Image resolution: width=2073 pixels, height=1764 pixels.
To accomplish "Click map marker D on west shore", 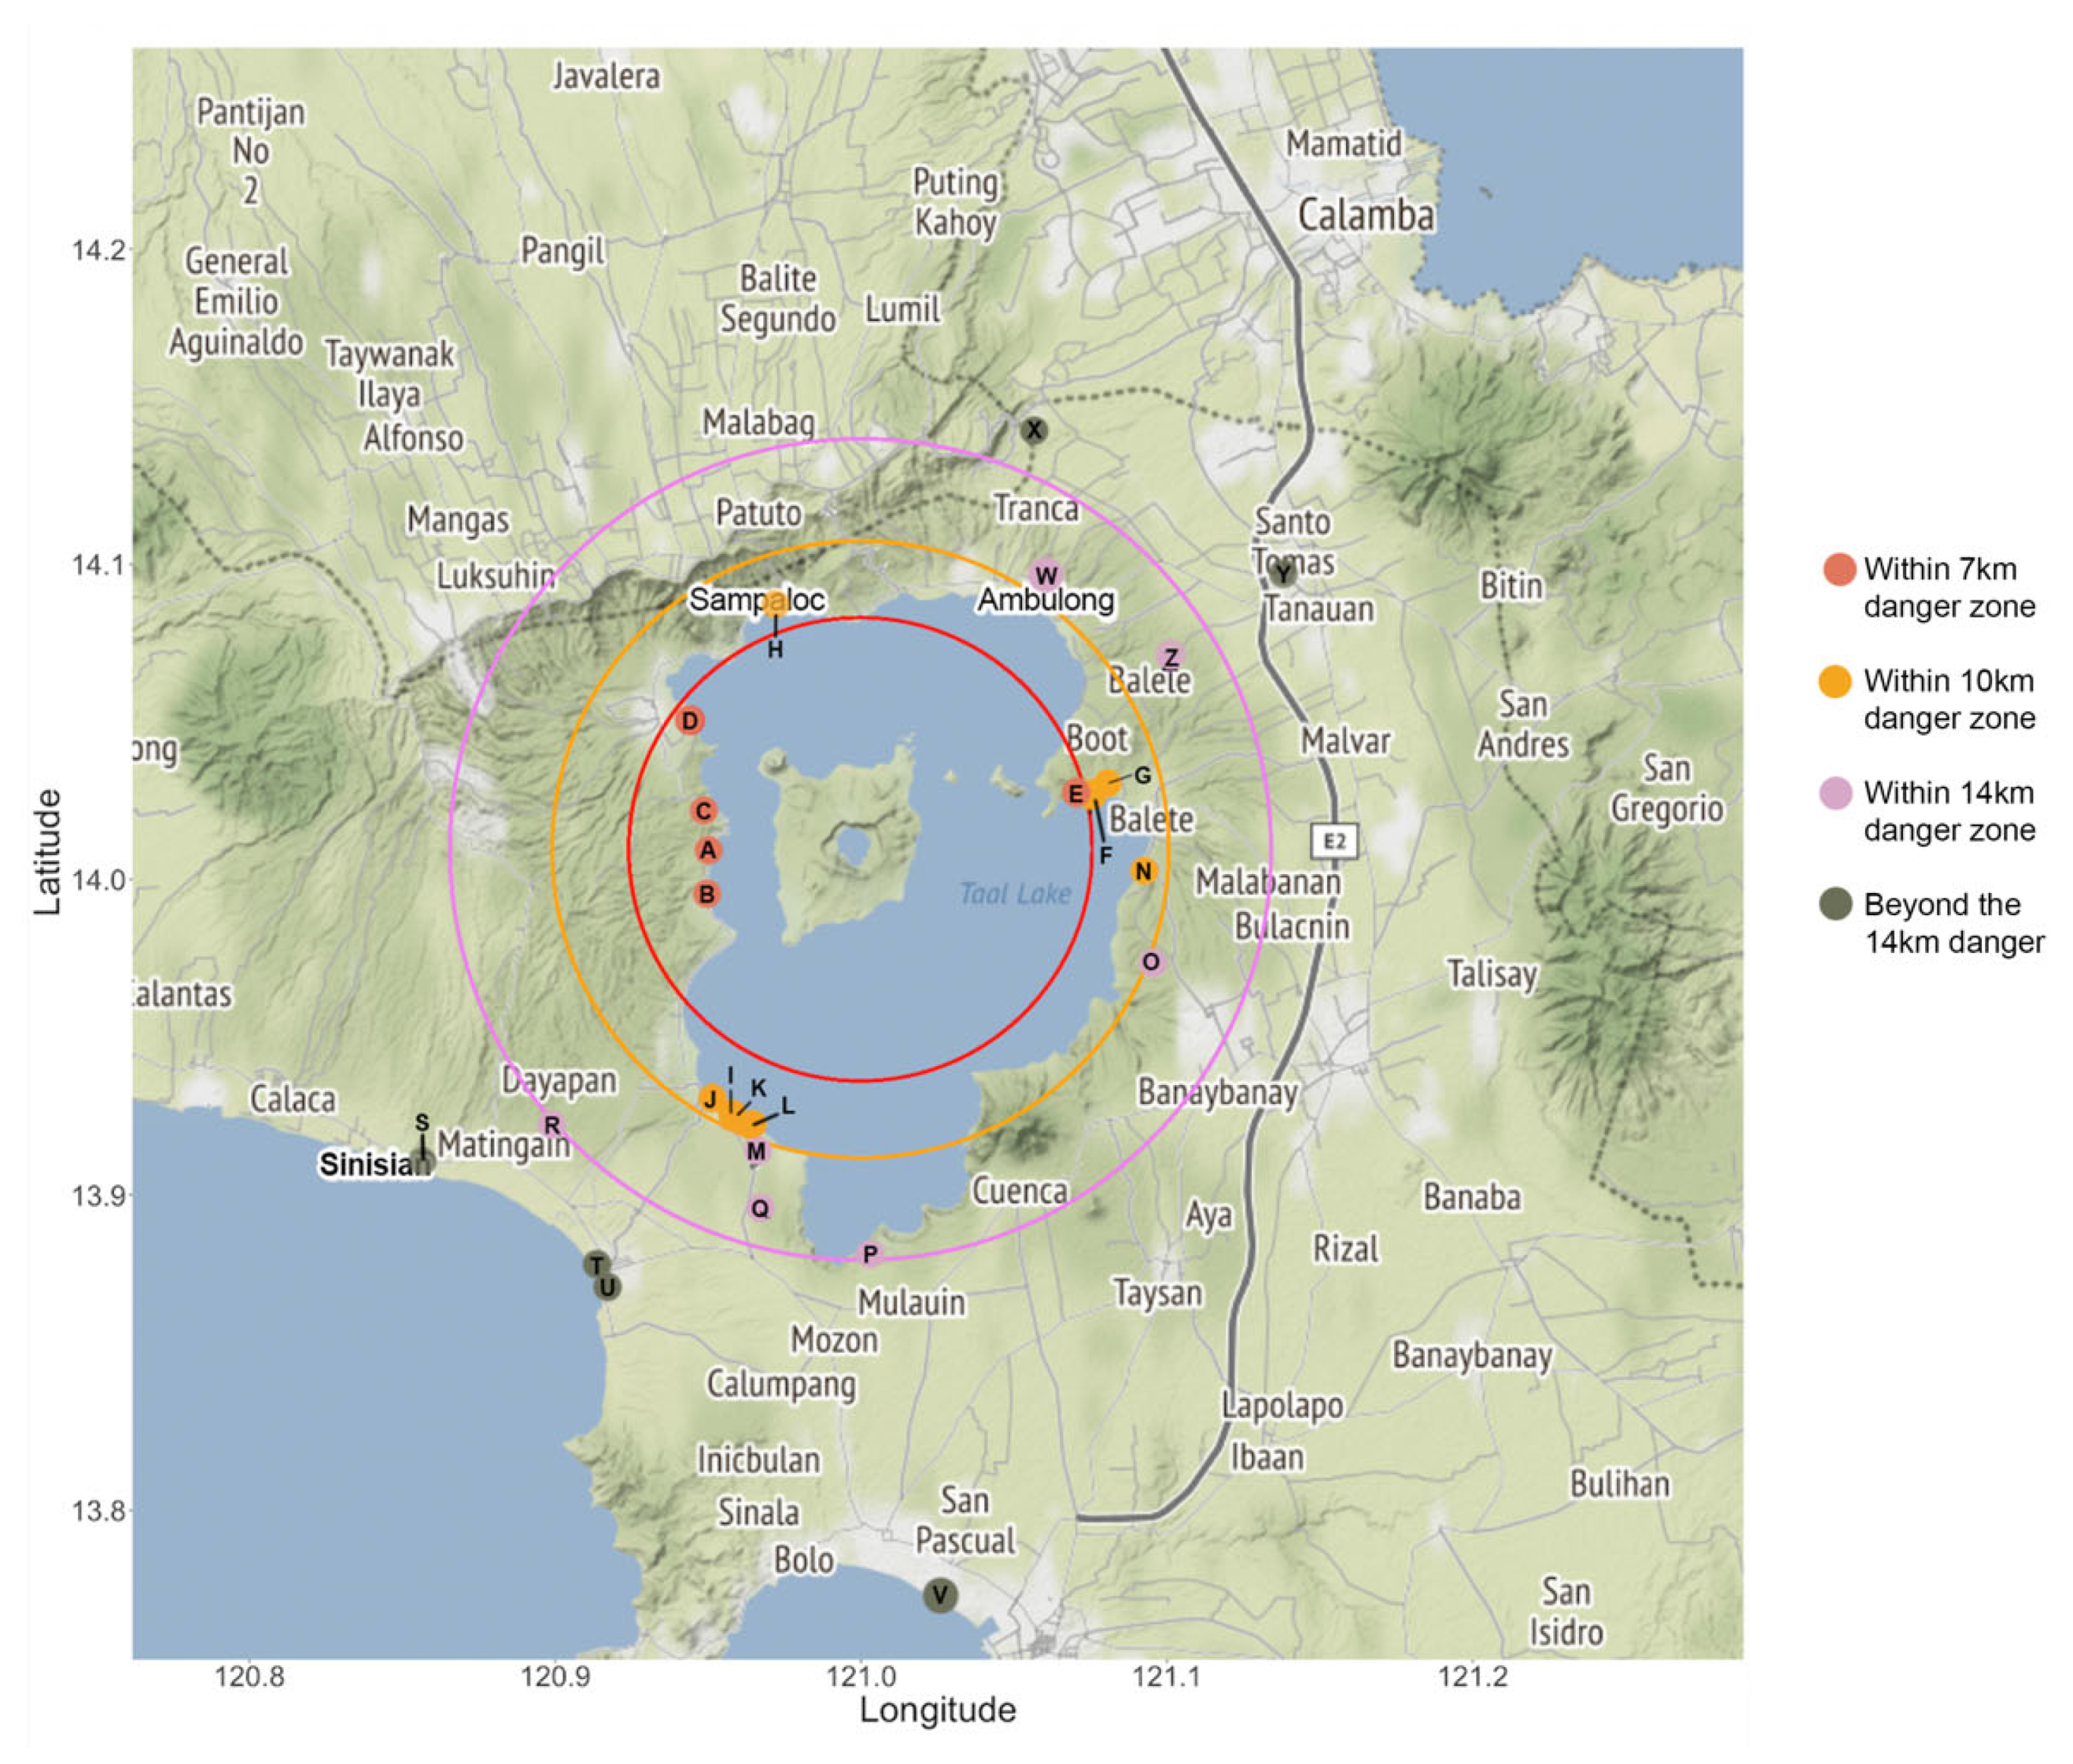I will (x=689, y=720).
